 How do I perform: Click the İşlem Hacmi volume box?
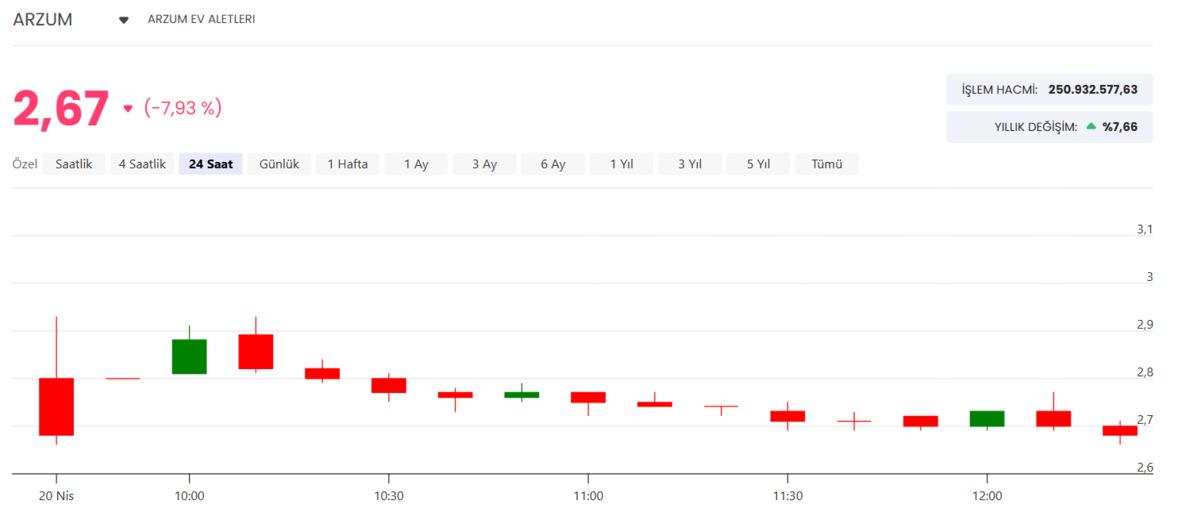tap(1049, 90)
